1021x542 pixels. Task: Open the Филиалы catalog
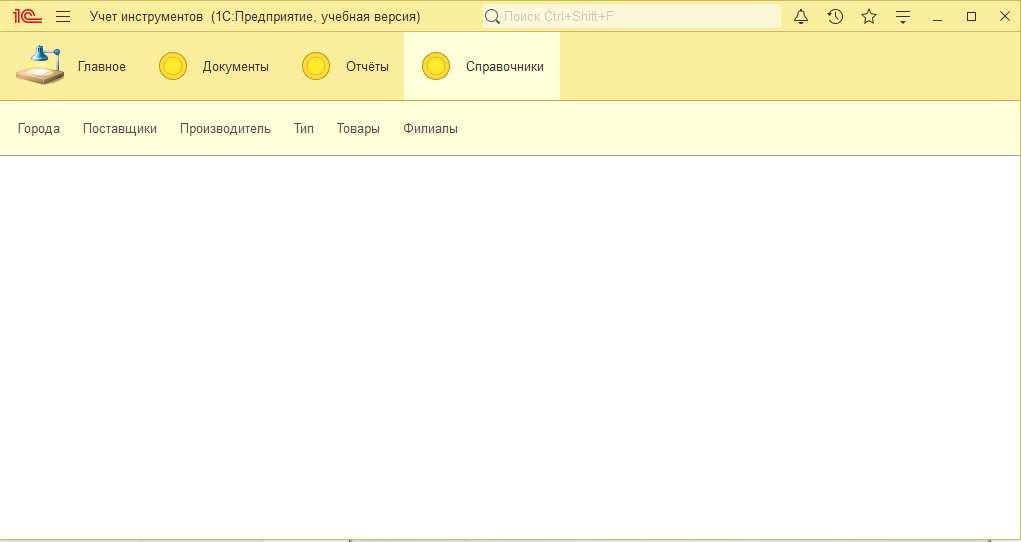430,128
